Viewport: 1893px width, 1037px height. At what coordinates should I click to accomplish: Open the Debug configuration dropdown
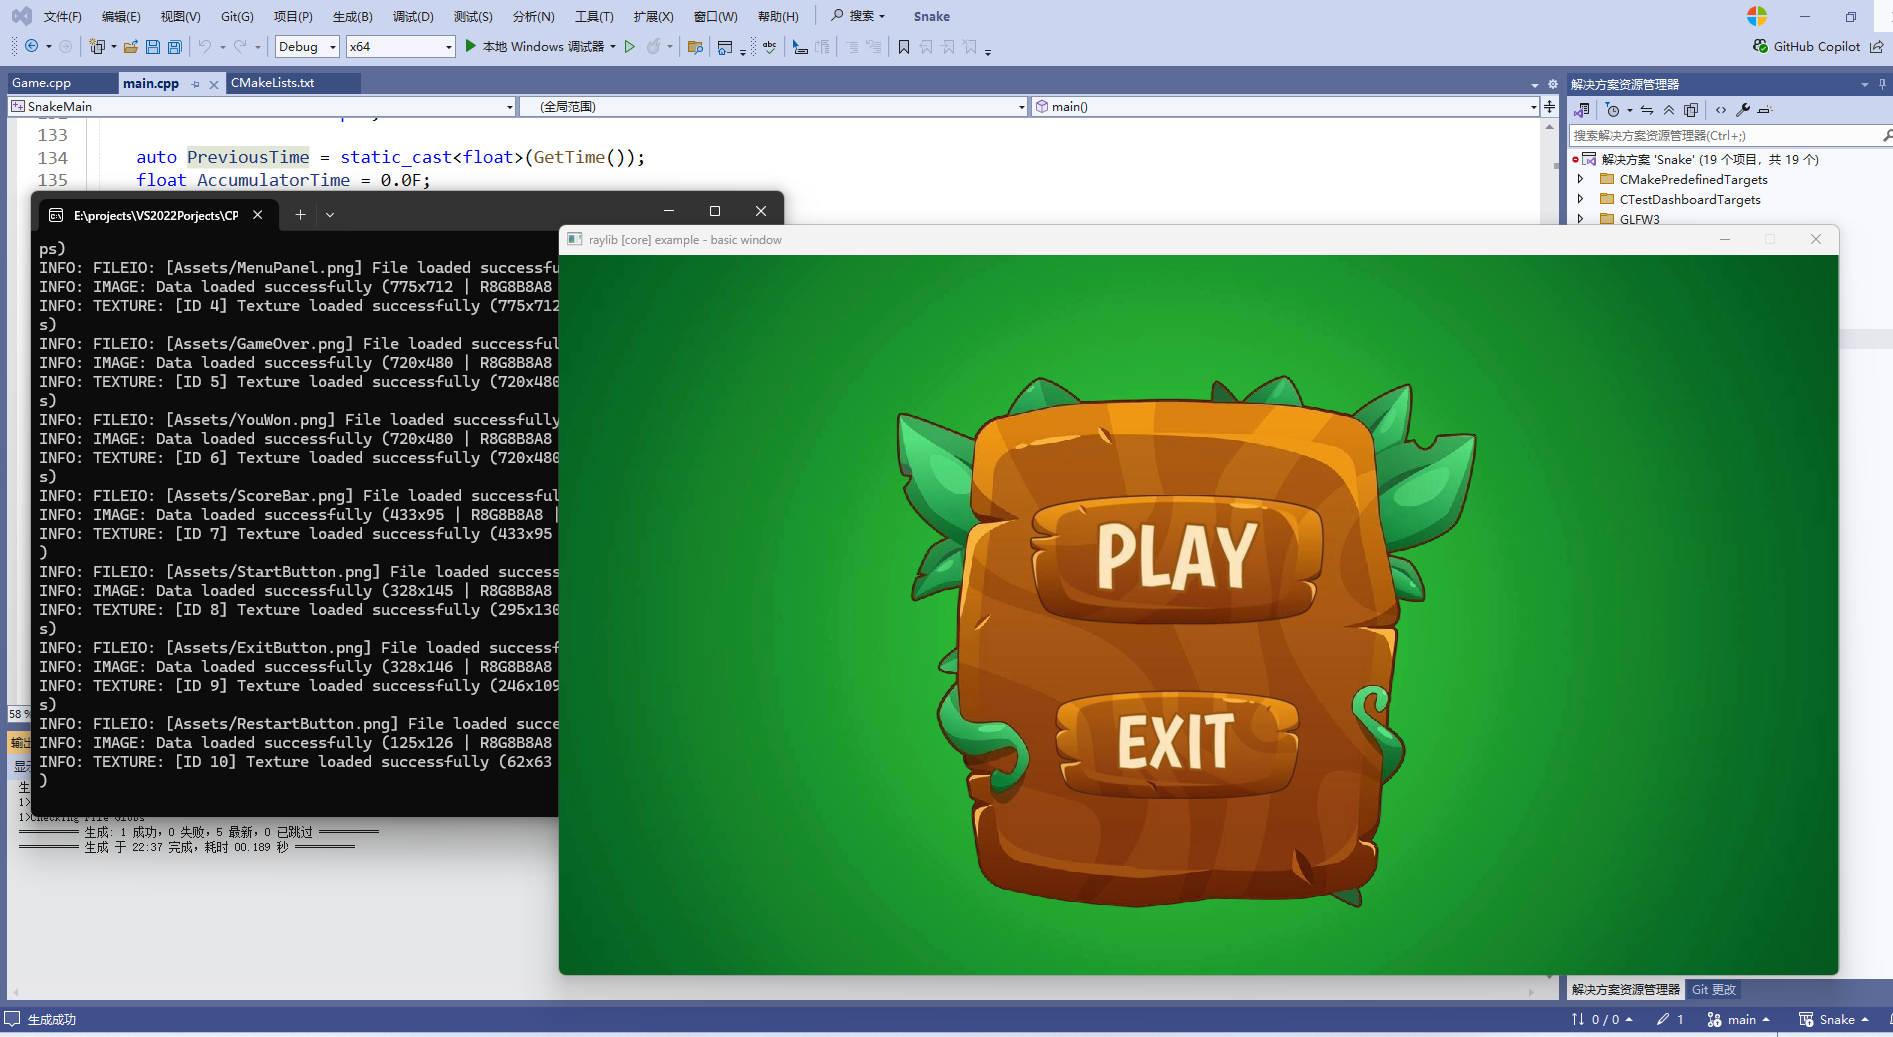308,46
